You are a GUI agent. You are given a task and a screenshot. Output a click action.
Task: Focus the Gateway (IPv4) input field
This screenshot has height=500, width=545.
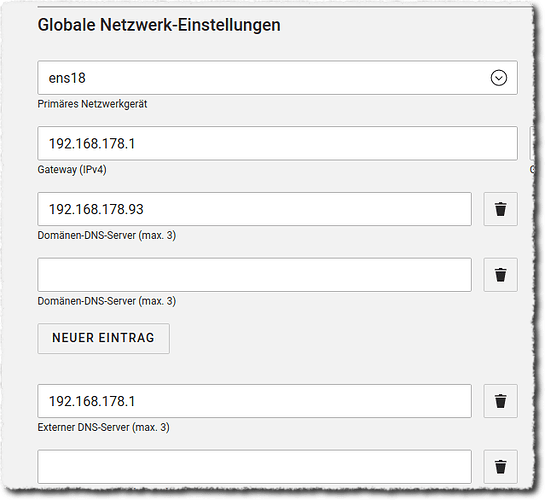point(277,144)
